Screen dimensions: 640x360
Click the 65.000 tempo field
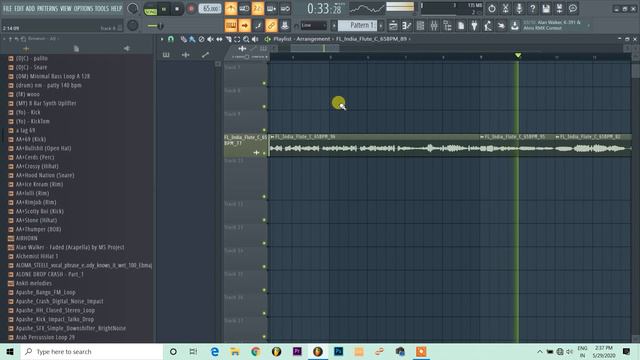coord(210,9)
